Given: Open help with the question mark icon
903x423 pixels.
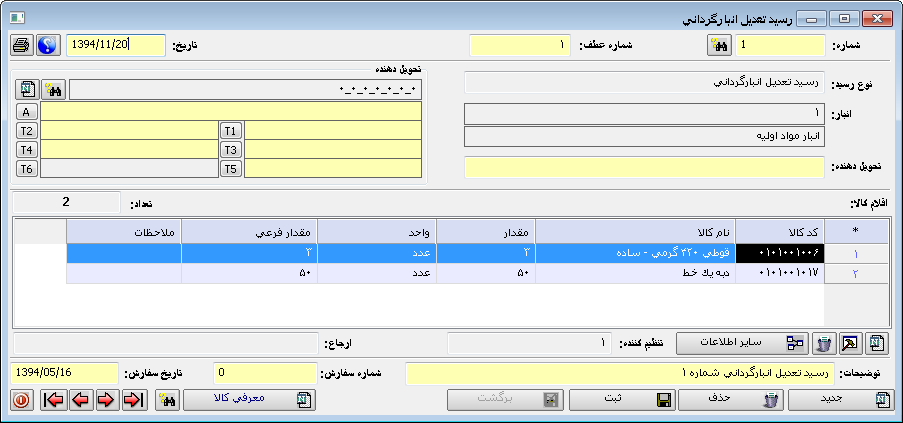Looking at the screenshot, I should pyautogui.click(x=47, y=45).
